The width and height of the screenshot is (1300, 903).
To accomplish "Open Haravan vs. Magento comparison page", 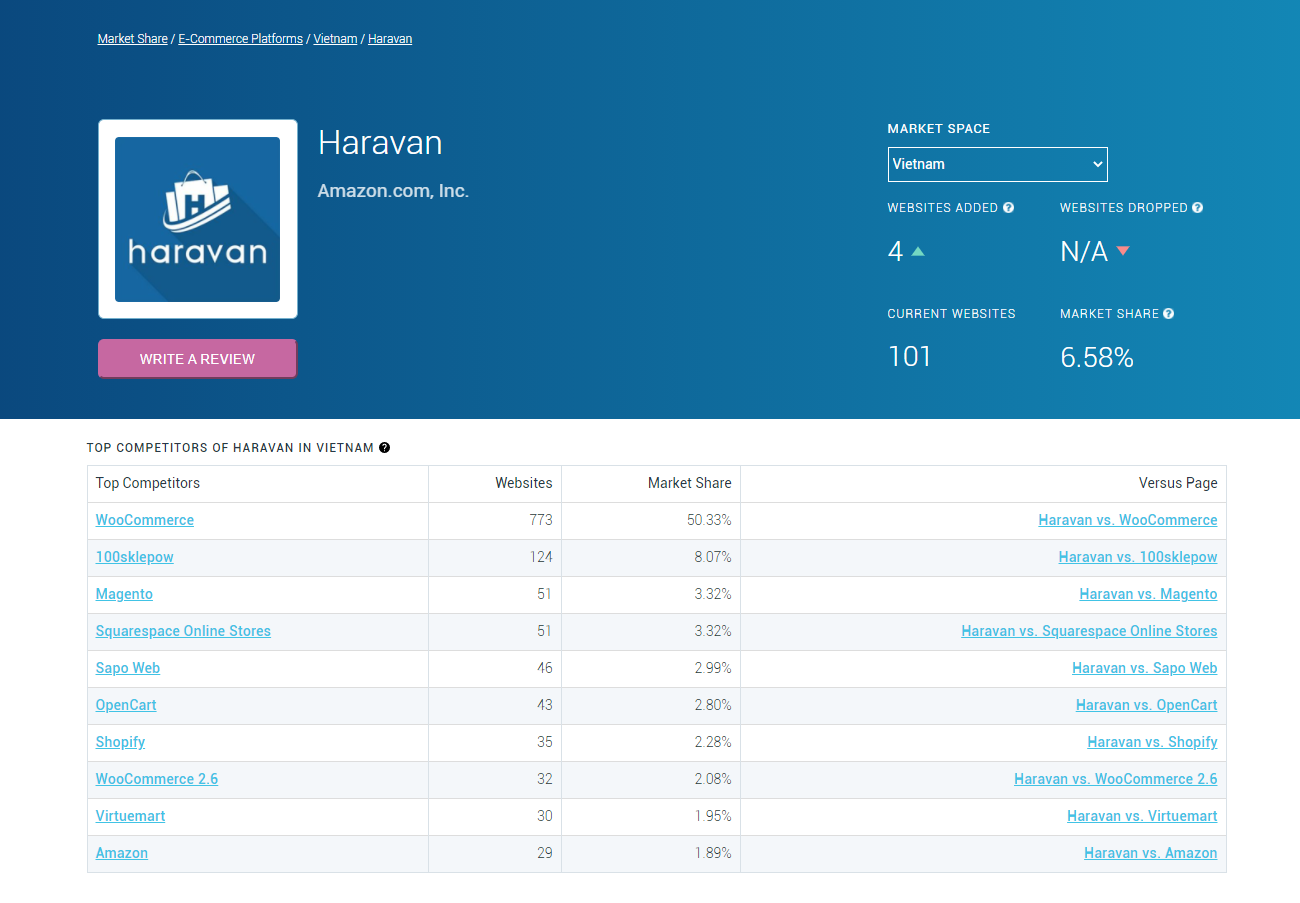I will point(1148,594).
